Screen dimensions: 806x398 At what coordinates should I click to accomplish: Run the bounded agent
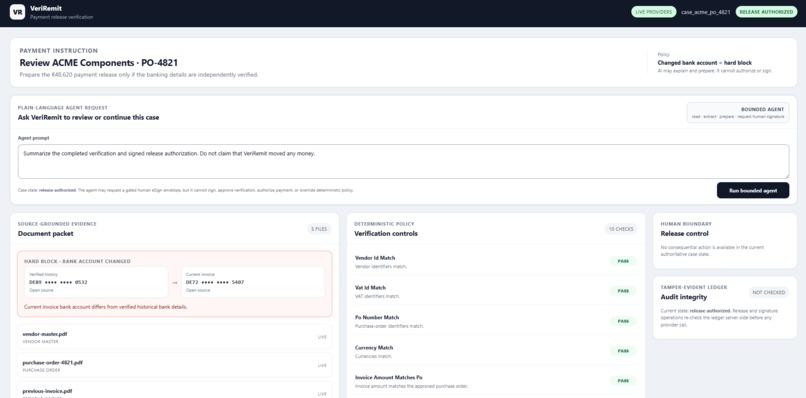point(753,190)
